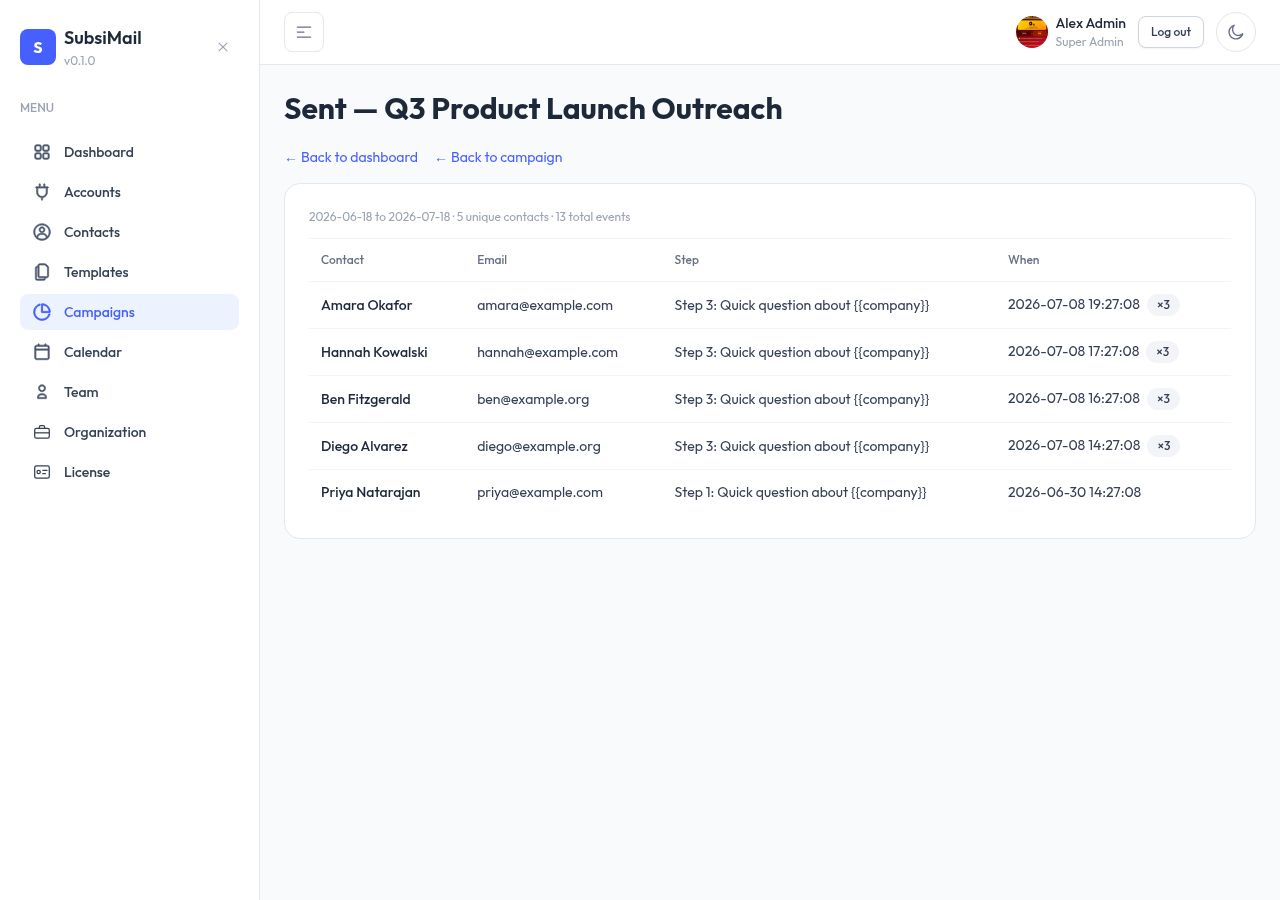Click the Campaigns pie chart icon

point(42,312)
